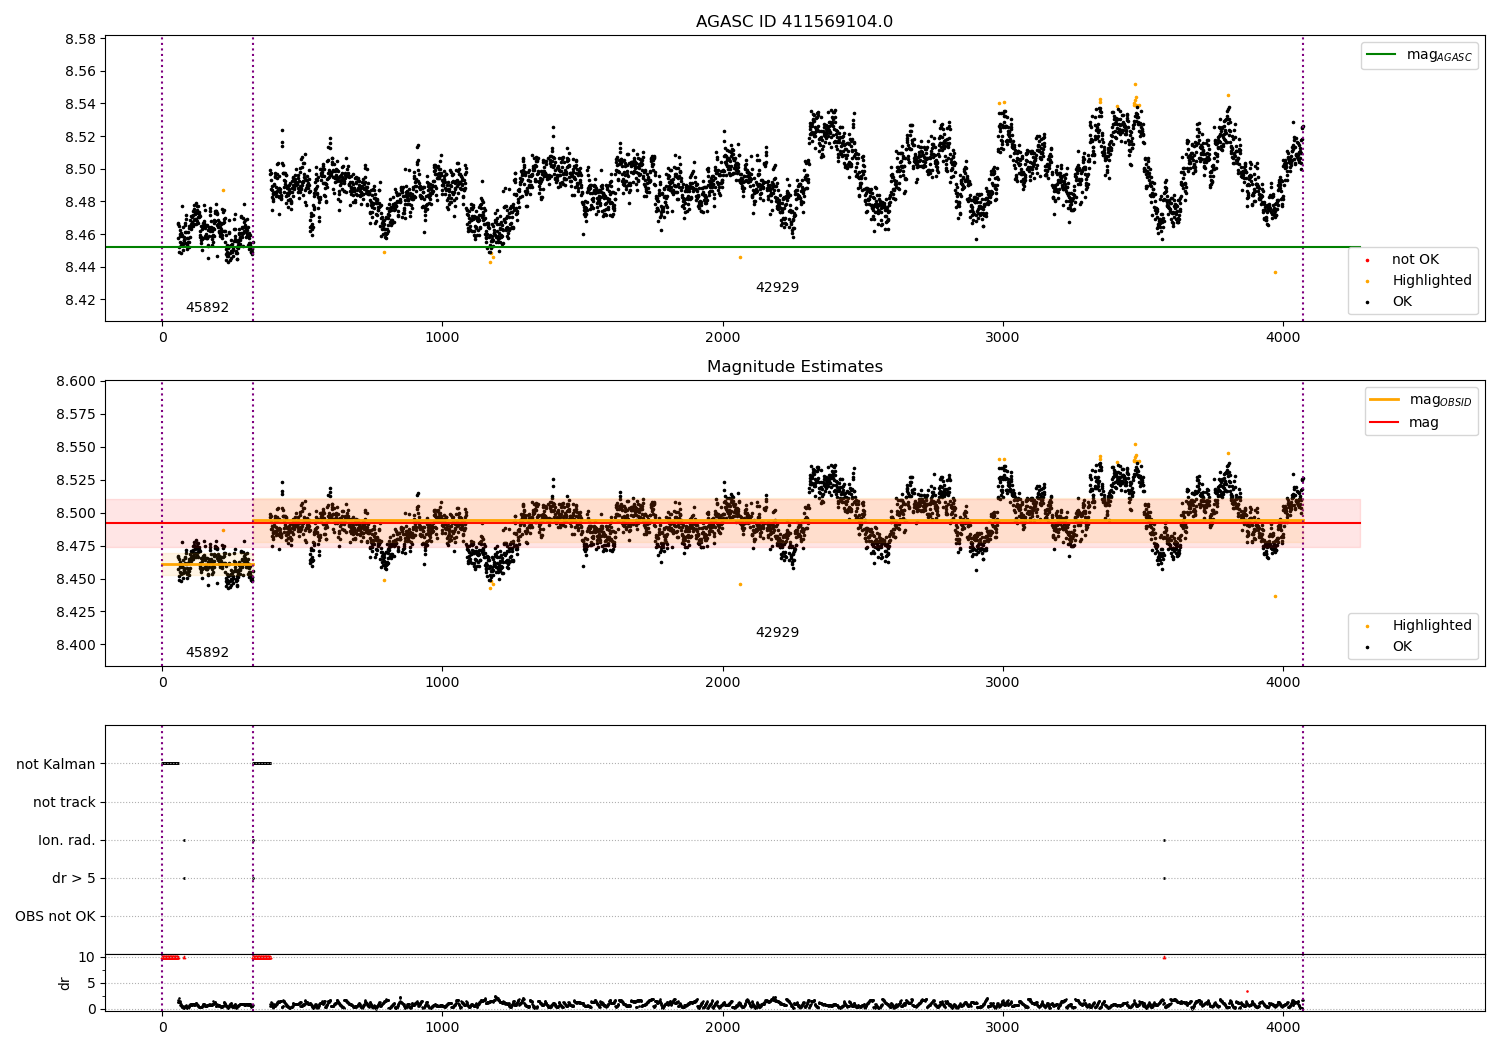This screenshot has height=1050, width=1500.
Task: Click the '10' tick on the dr axis
Action: (87, 958)
